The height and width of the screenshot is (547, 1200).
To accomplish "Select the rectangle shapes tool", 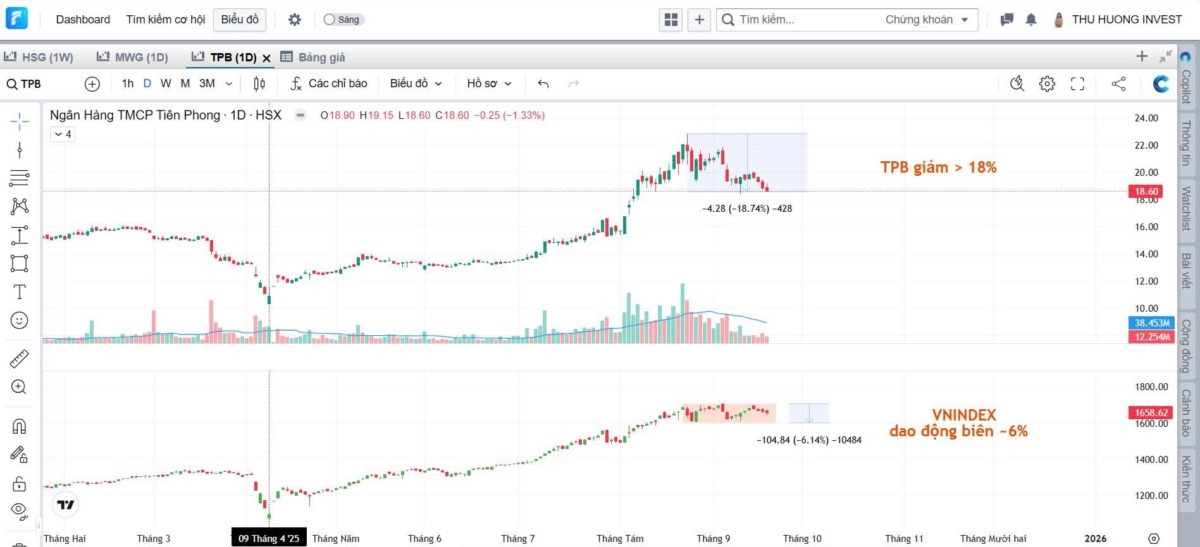I will (x=19, y=263).
